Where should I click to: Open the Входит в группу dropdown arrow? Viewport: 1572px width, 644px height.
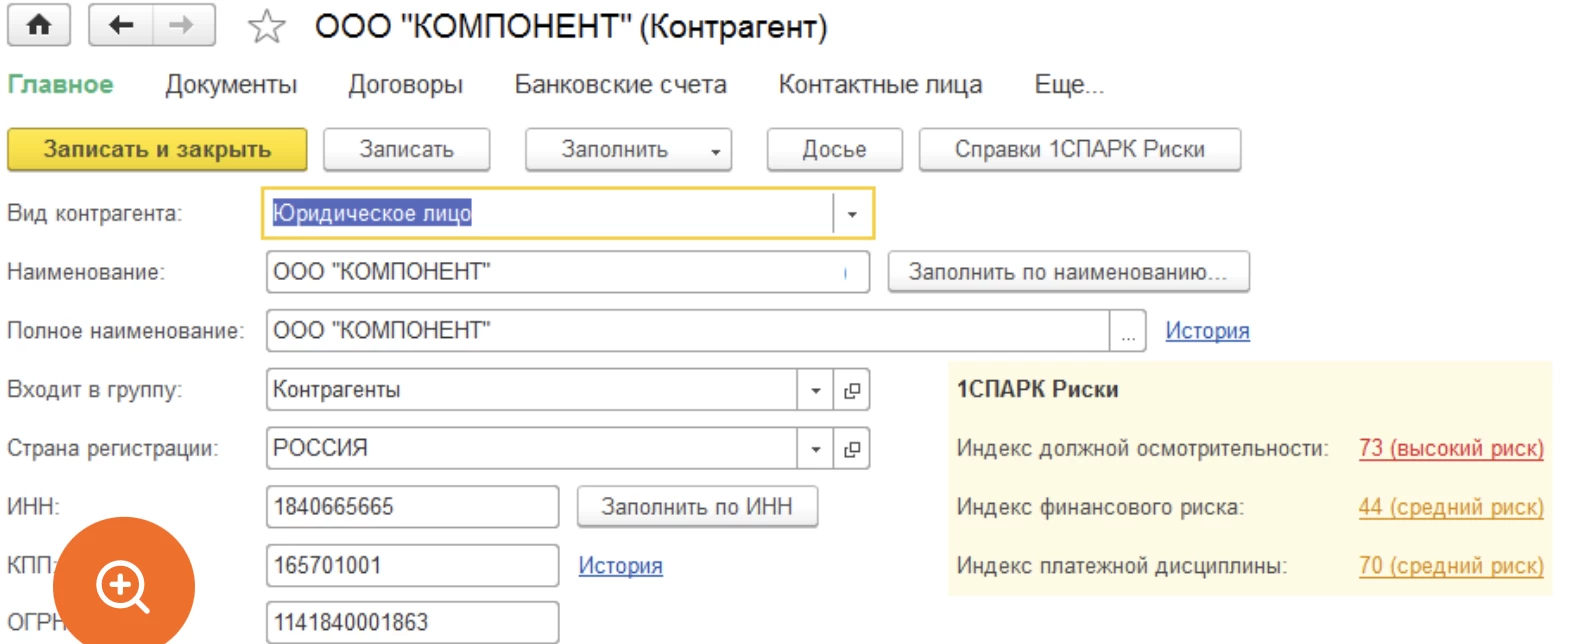coord(815,390)
